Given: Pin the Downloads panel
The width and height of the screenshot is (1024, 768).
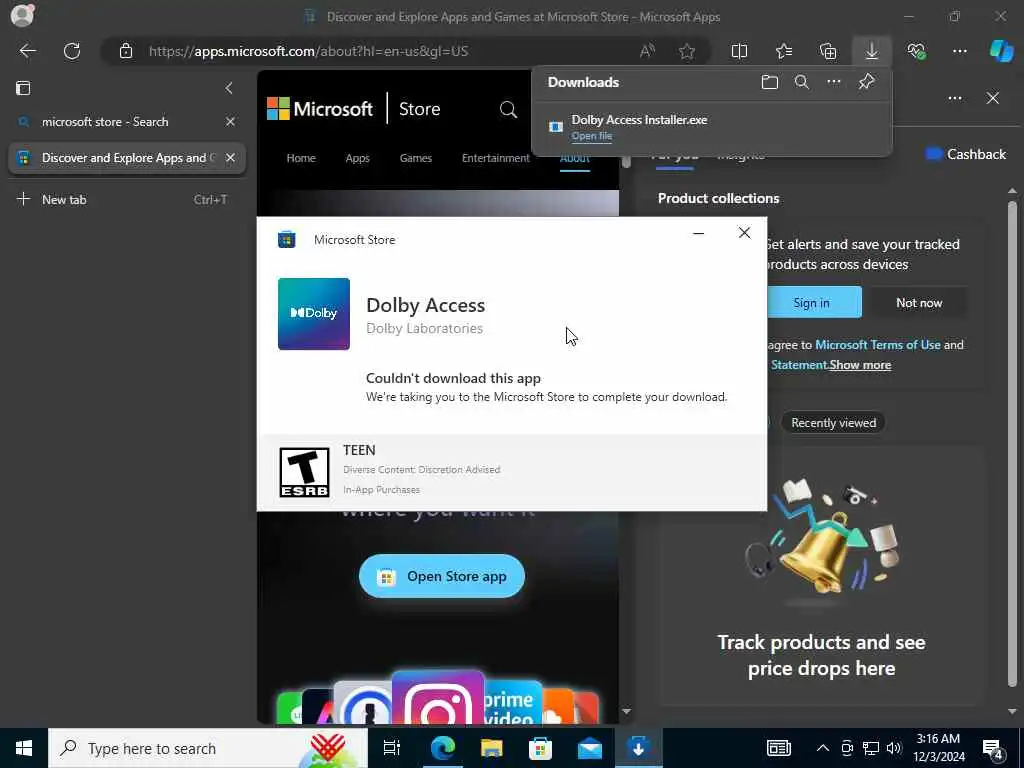Looking at the screenshot, I should click(866, 82).
